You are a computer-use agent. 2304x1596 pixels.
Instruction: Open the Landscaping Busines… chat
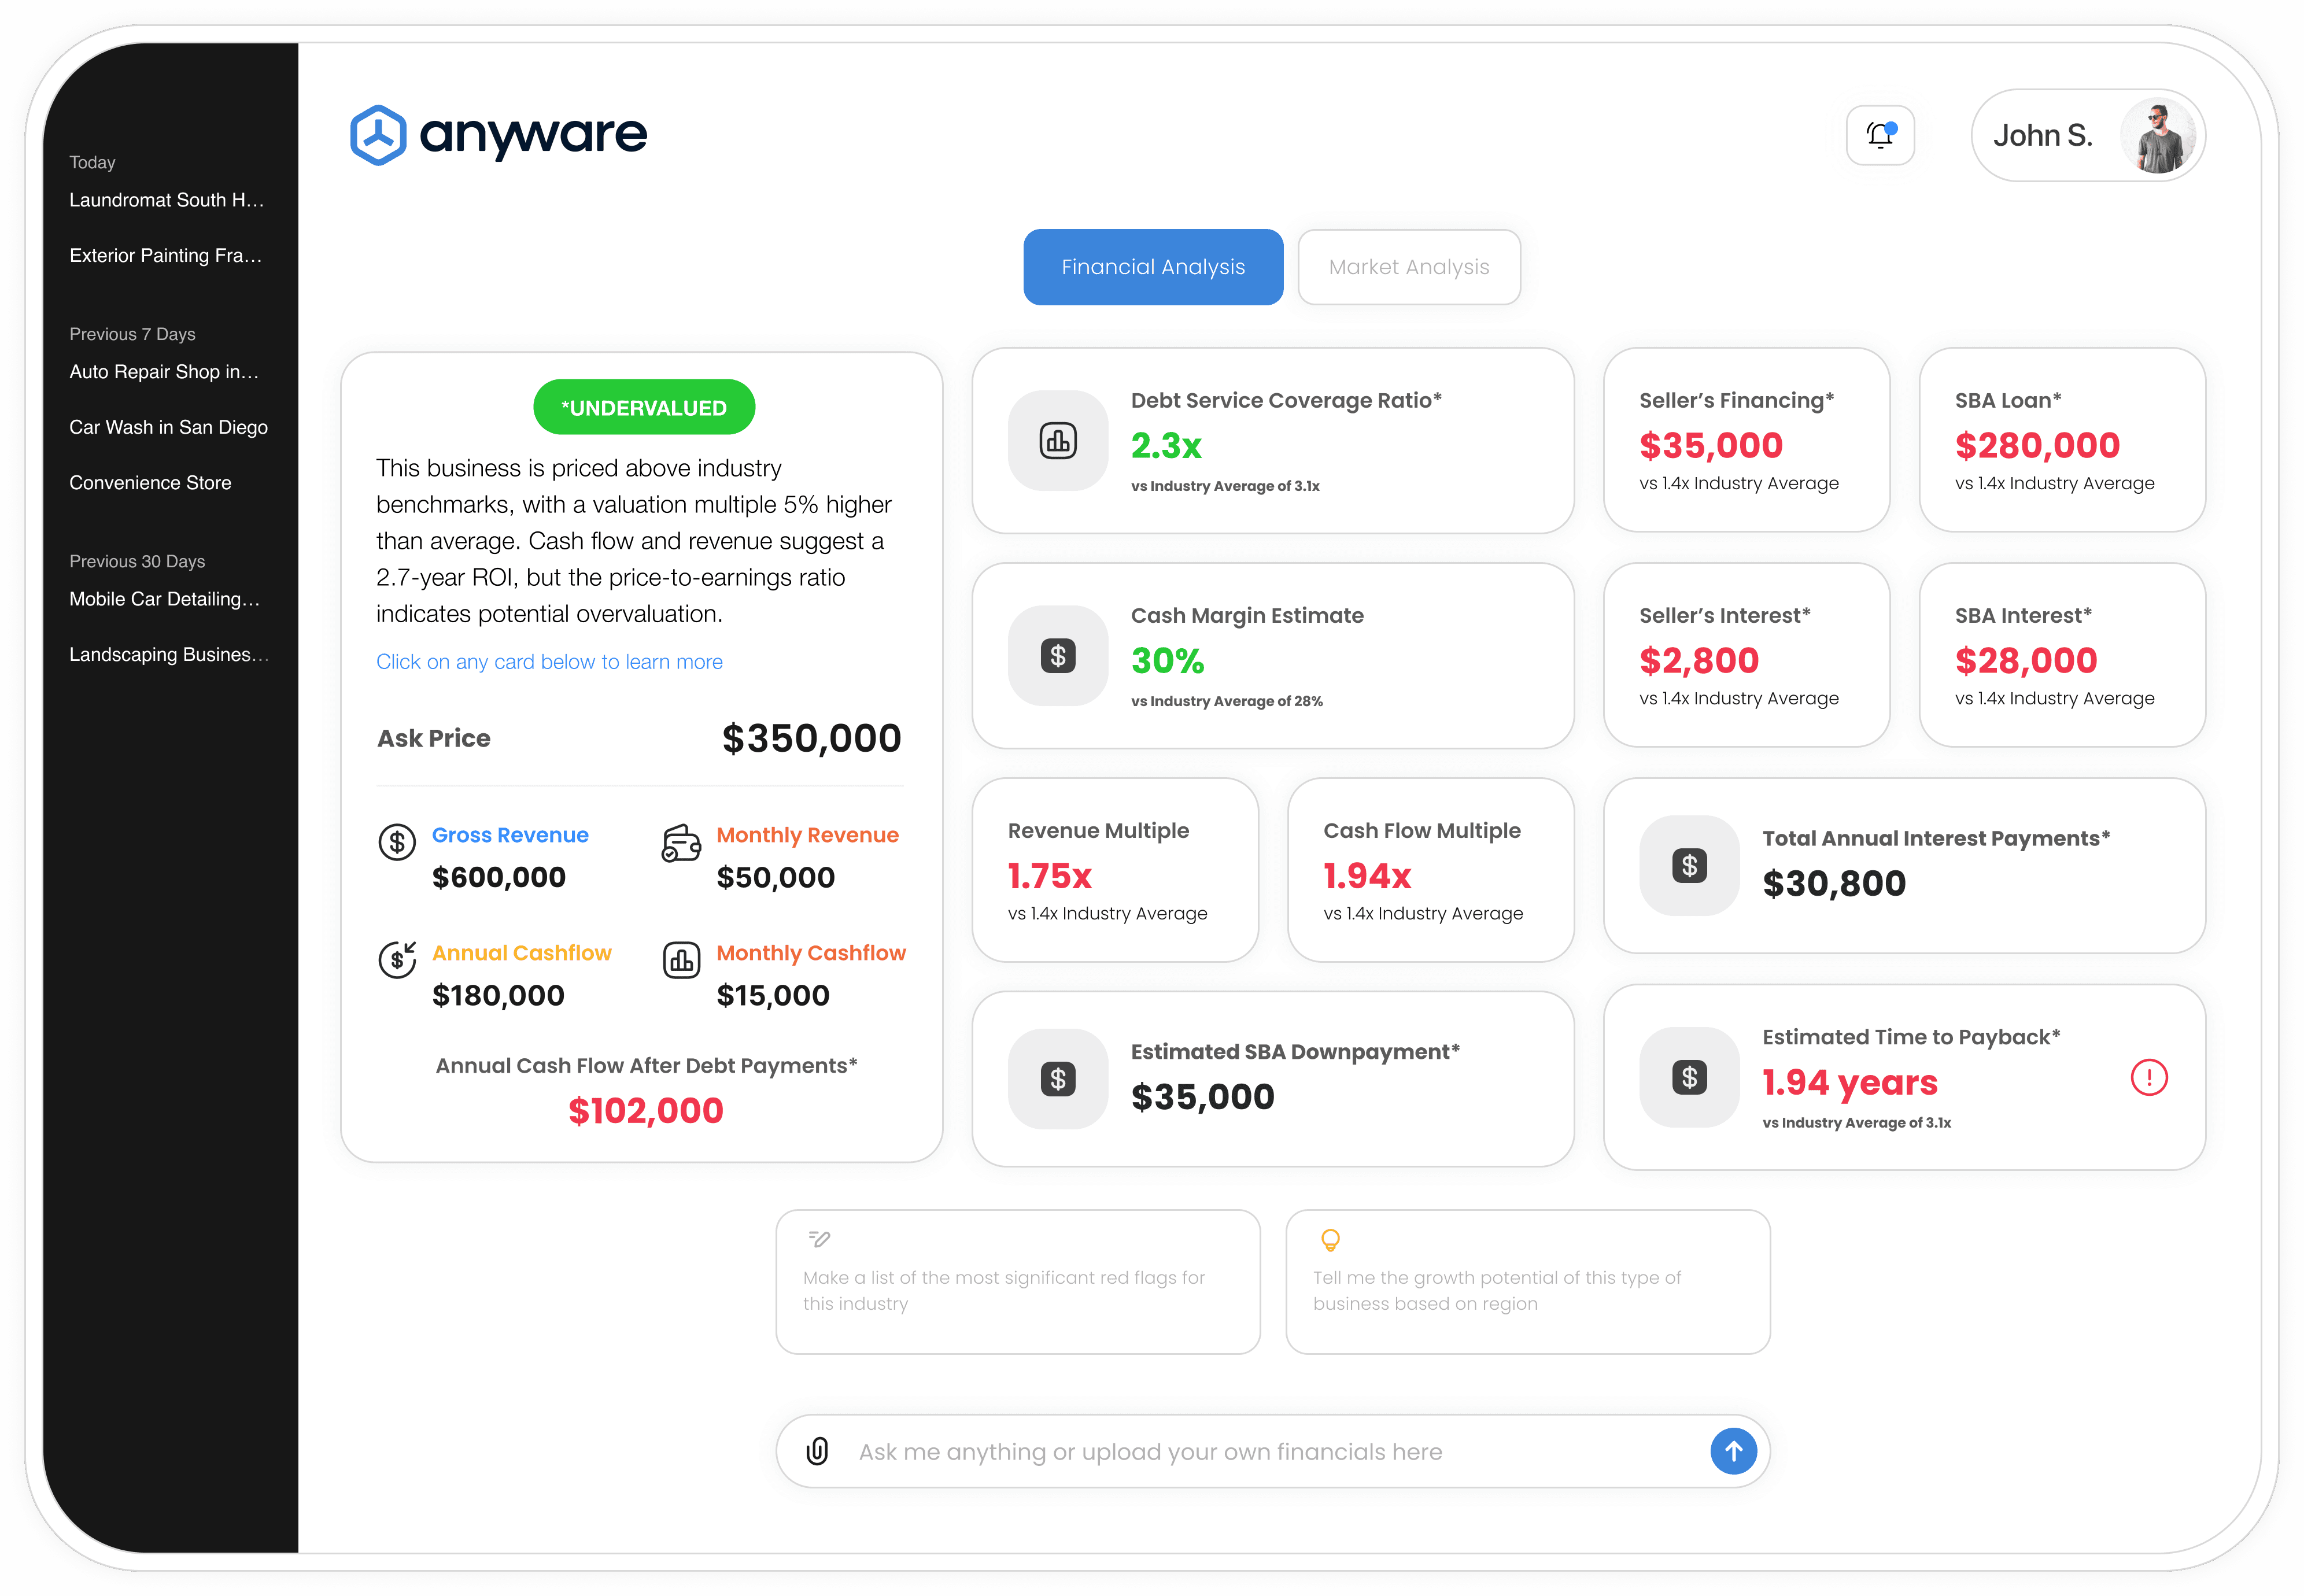point(169,655)
